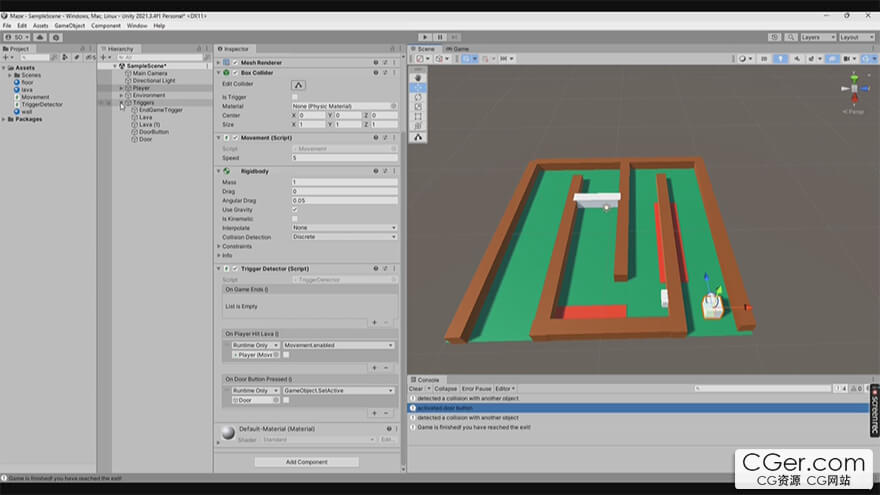This screenshot has width=880, height=495.
Task: Expand the Constraints foldout in Rigidbody
Action: click(219, 246)
